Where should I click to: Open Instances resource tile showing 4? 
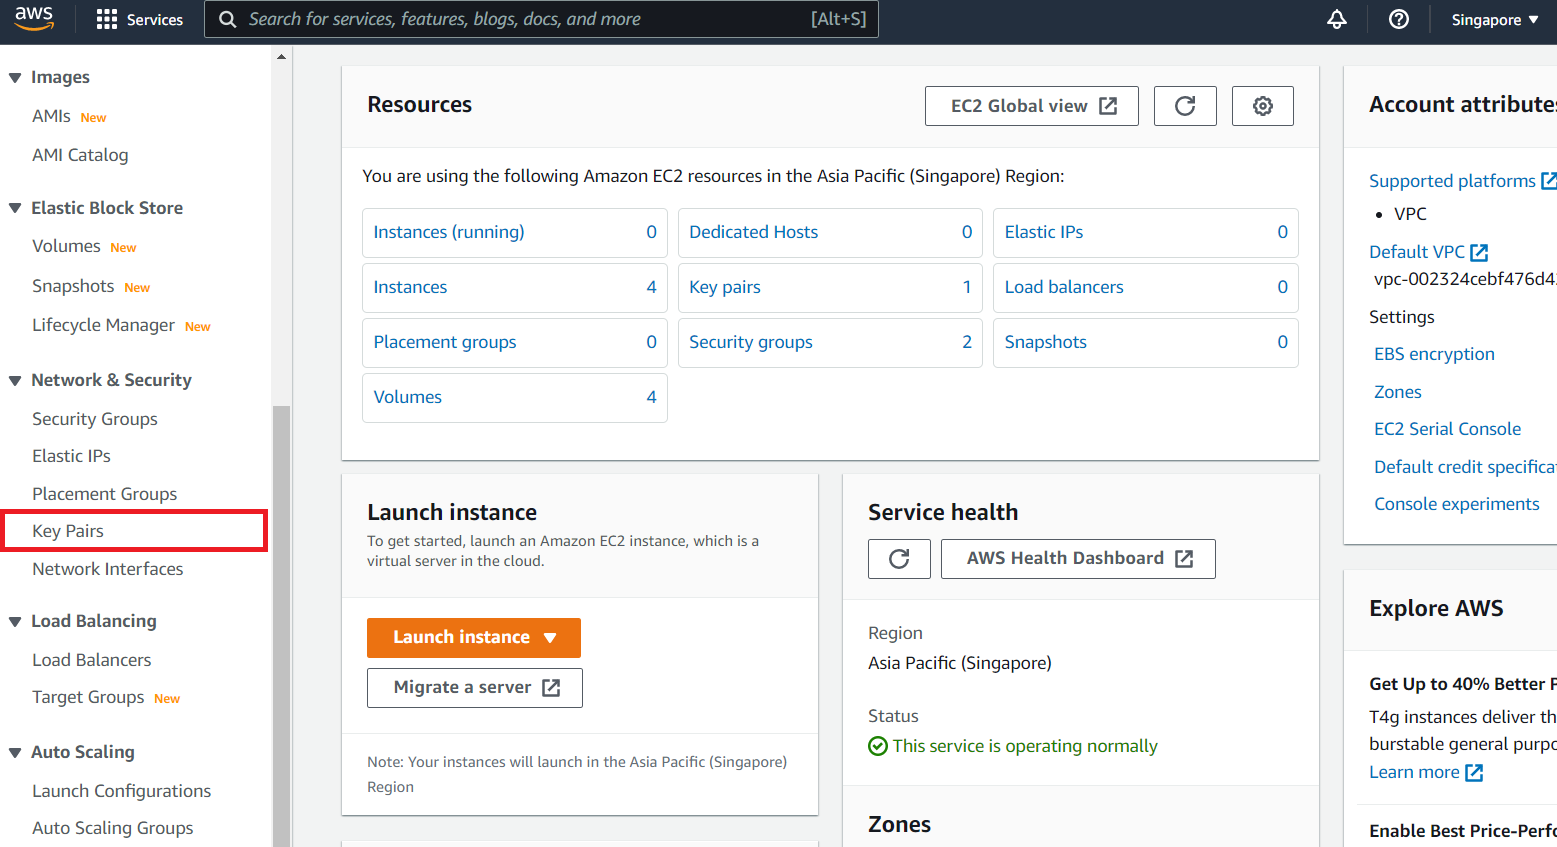515,288
